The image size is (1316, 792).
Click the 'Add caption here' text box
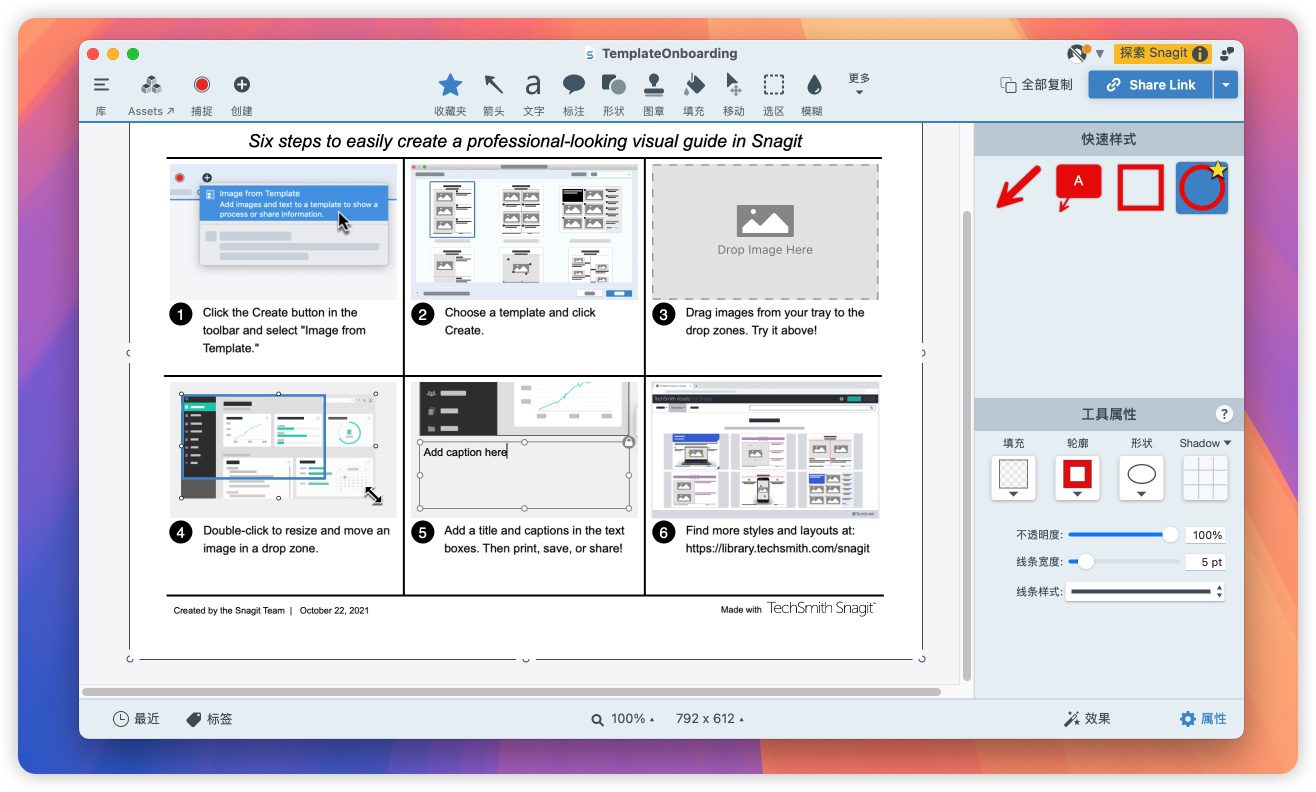524,475
